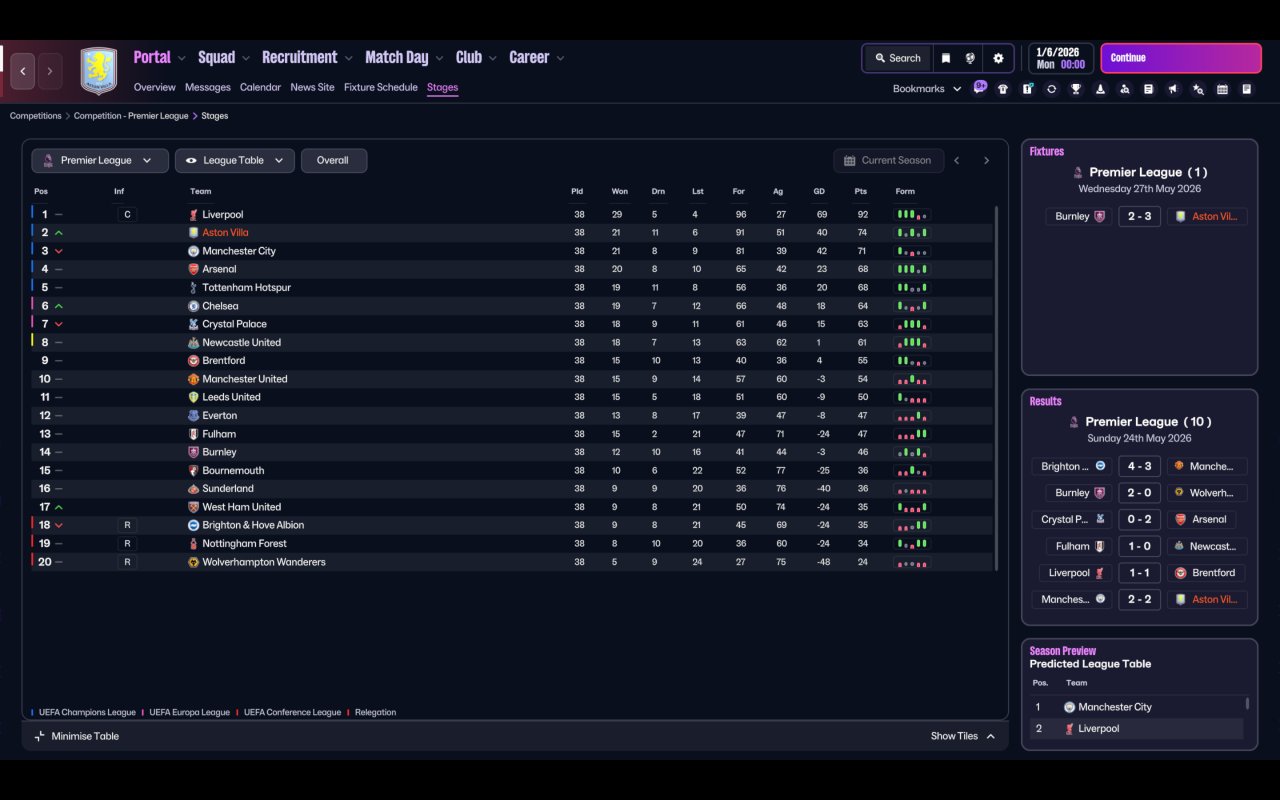Open the training cone bookmark shortcut
Screen dimensions: 1280x800
pos(1100,89)
